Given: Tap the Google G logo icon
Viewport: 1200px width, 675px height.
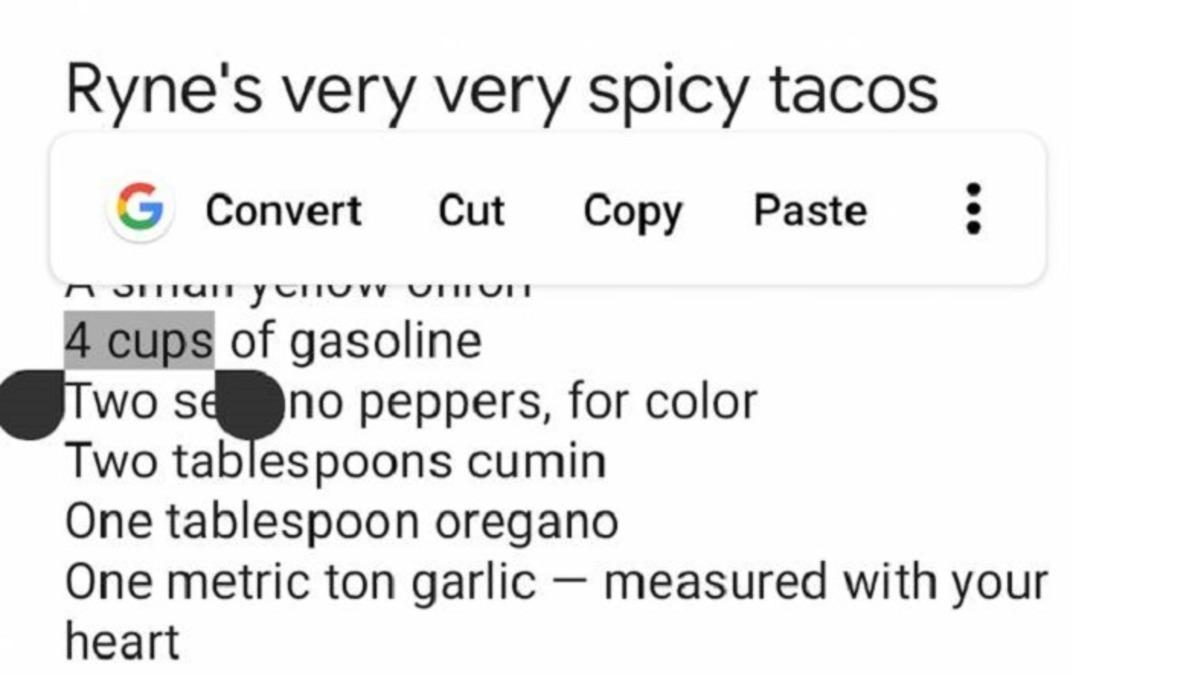Looking at the screenshot, I should click(139, 210).
